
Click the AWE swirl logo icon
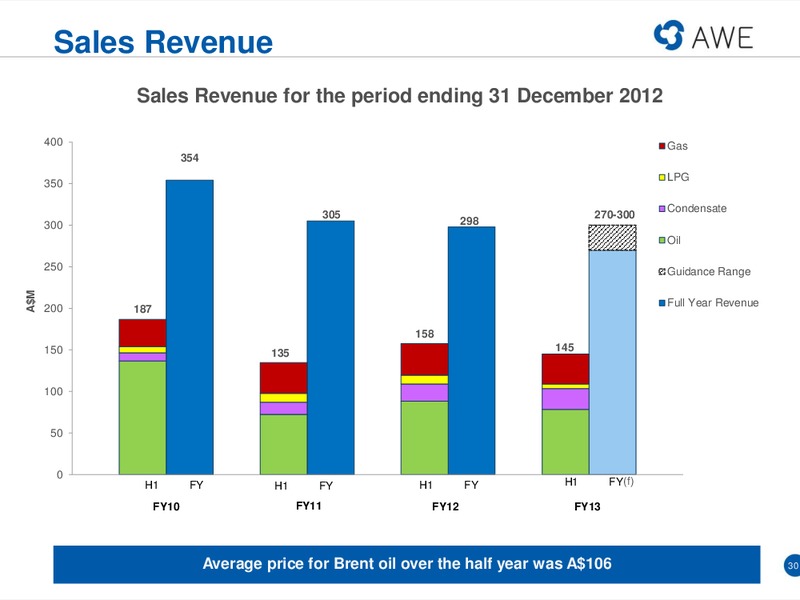point(669,35)
